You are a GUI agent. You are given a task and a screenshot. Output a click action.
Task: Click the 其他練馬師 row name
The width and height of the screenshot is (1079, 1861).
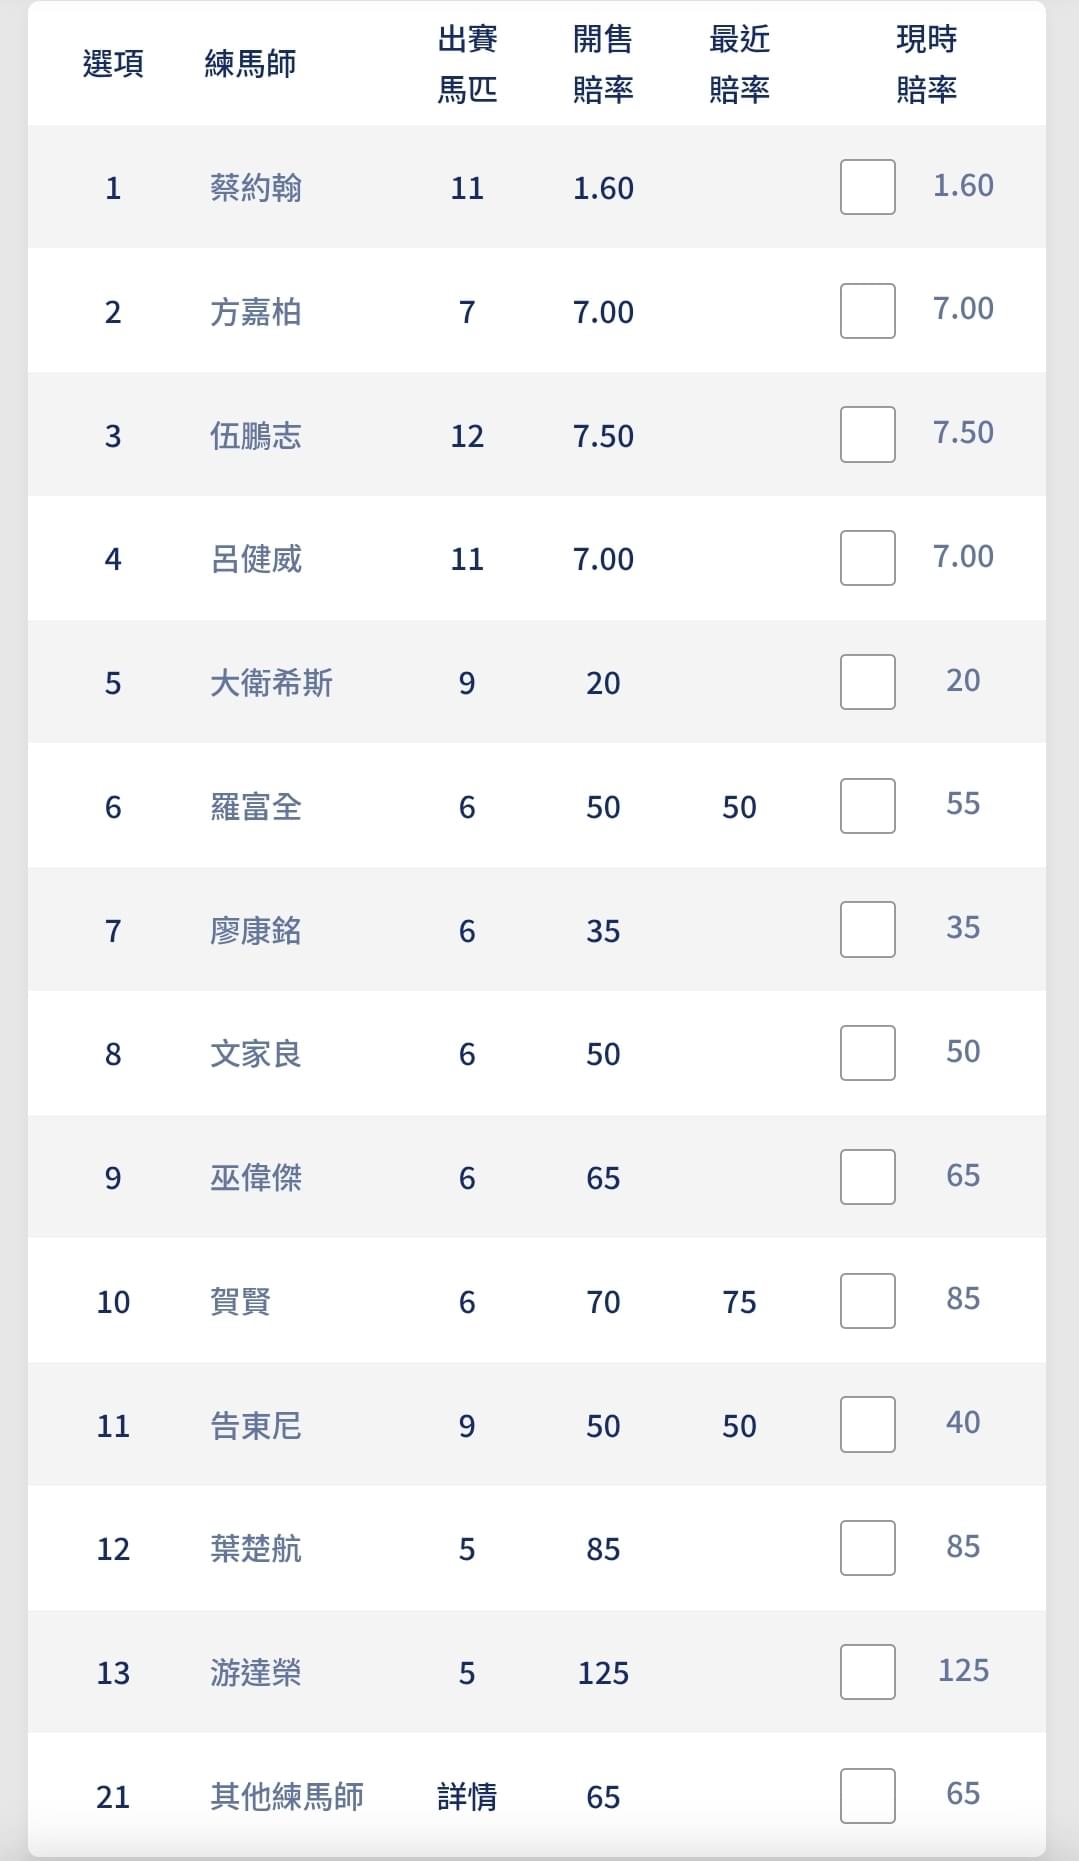[287, 1797]
